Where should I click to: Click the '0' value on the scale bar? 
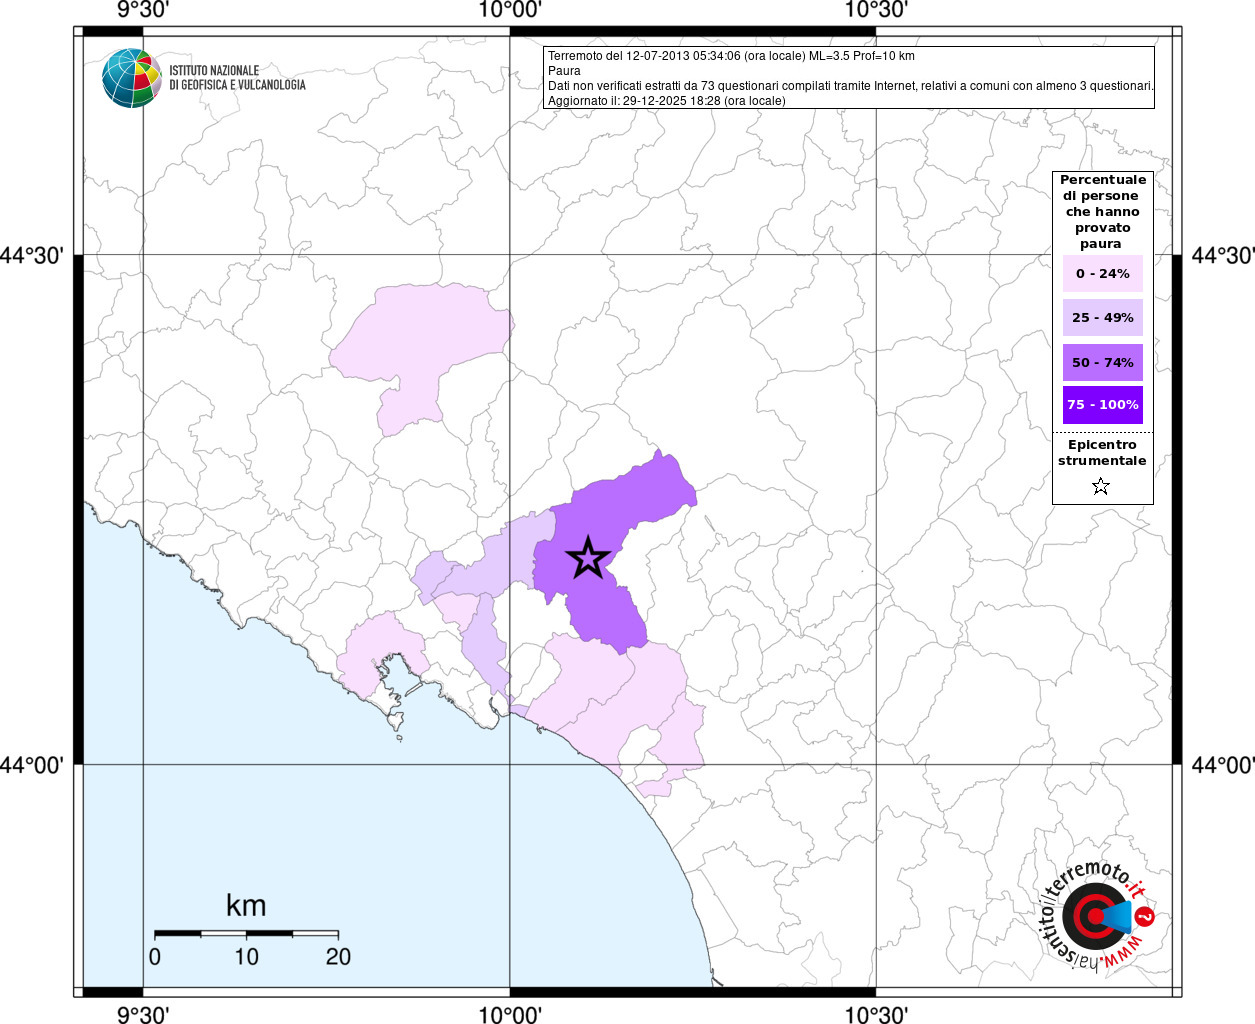coord(155,957)
